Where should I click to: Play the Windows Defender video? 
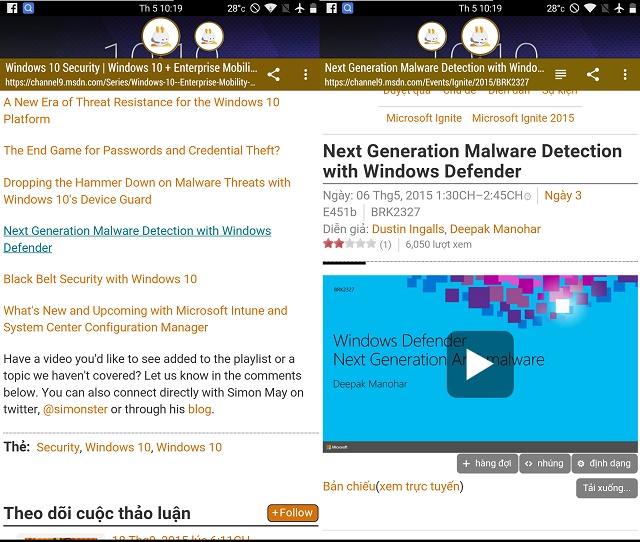pos(480,364)
